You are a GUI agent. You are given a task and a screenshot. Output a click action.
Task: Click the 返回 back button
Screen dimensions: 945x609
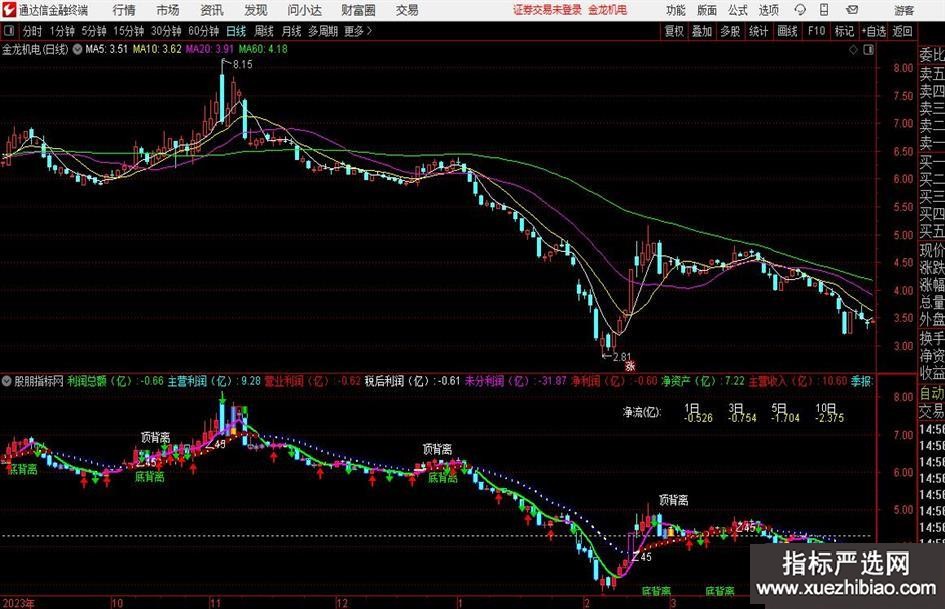(902, 31)
